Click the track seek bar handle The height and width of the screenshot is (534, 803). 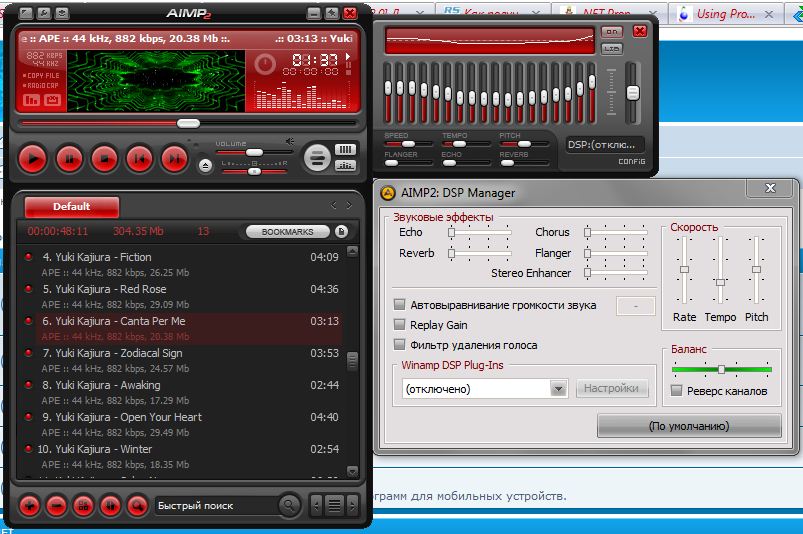188,123
